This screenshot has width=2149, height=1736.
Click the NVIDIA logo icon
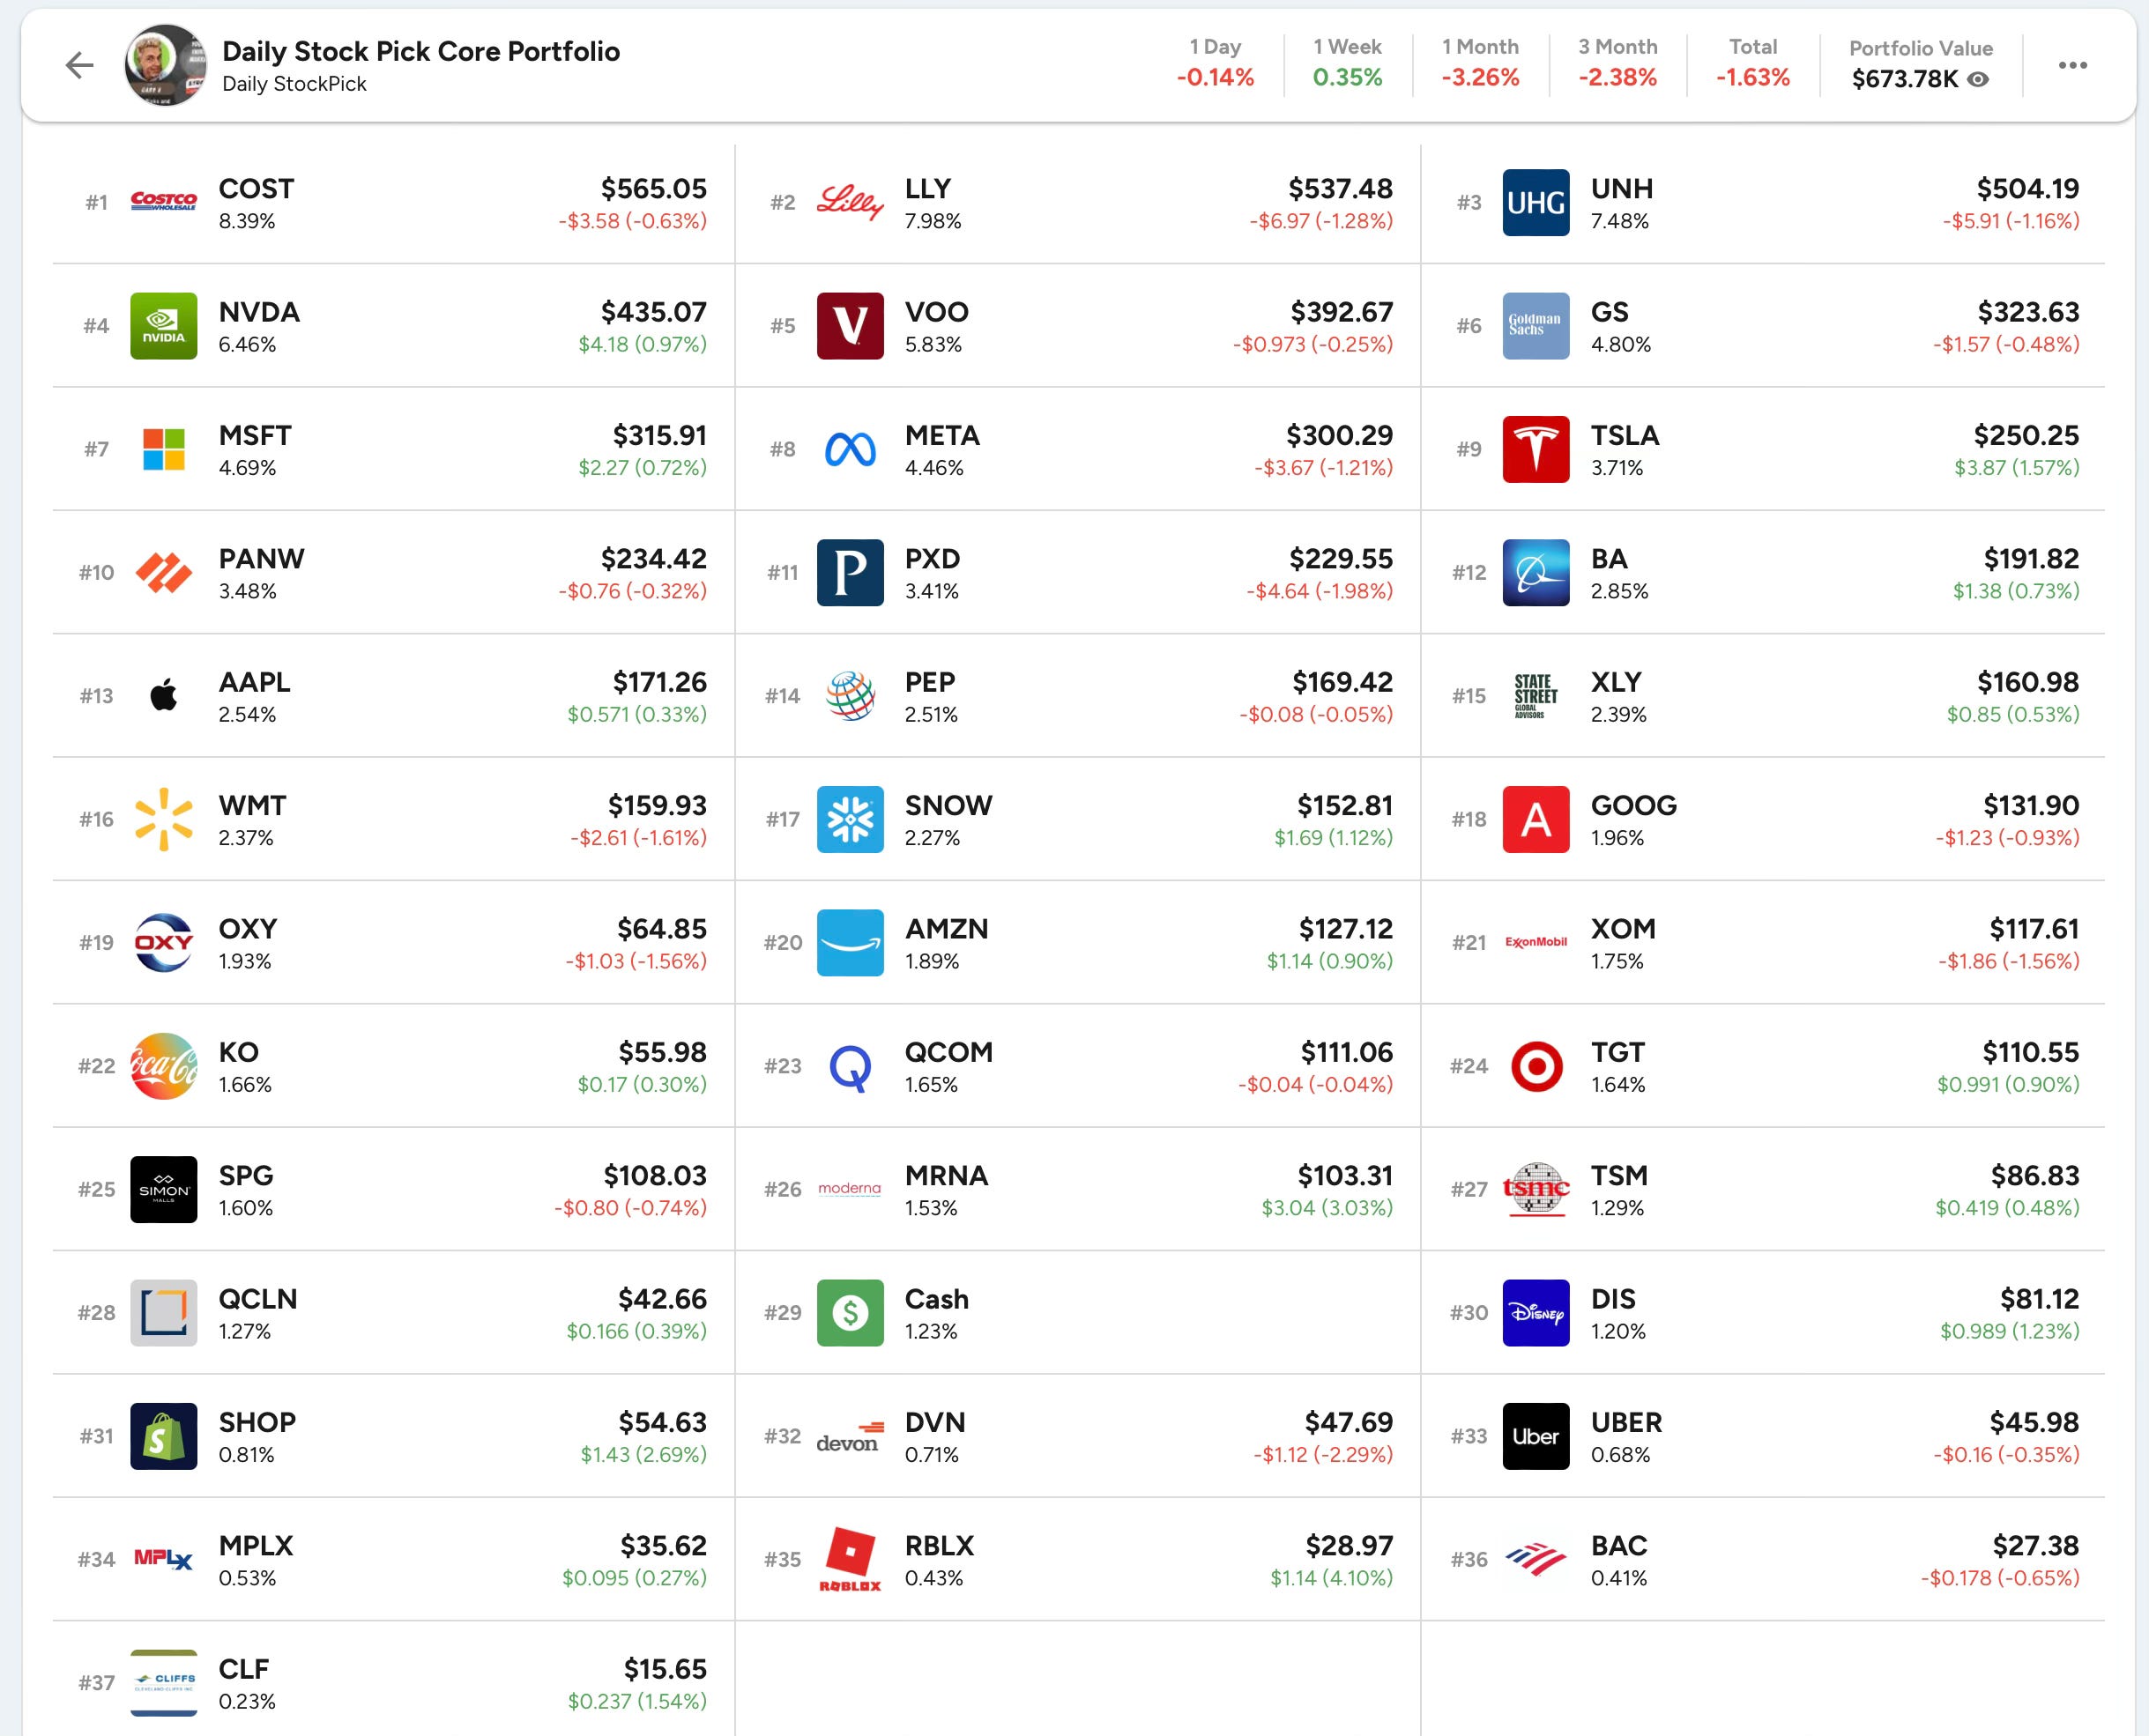(164, 326)
